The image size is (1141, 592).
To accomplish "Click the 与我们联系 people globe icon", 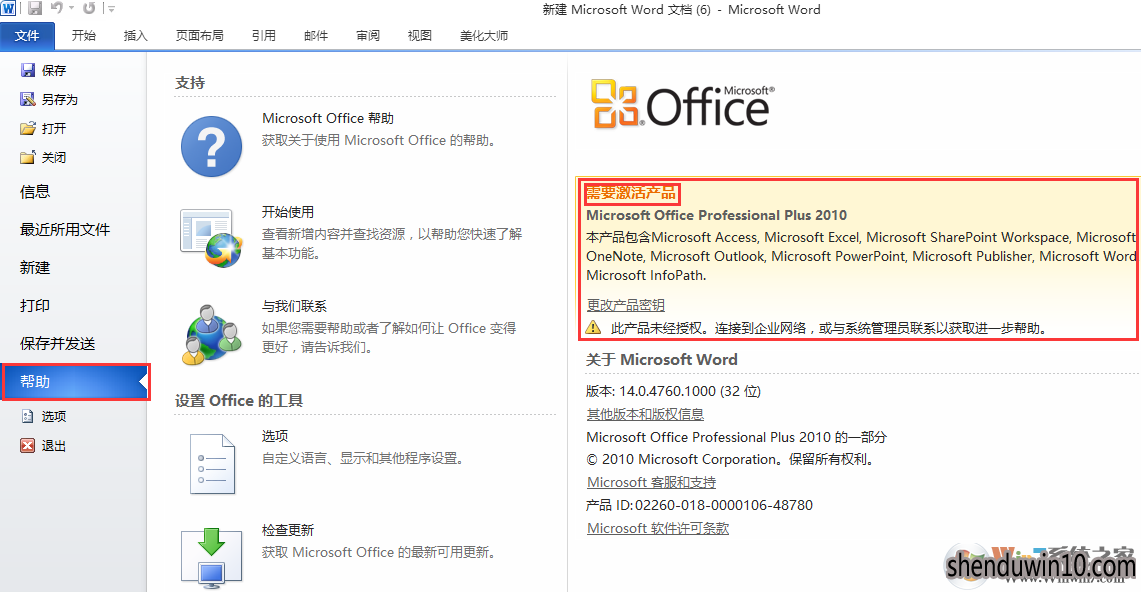I will 211,334.
